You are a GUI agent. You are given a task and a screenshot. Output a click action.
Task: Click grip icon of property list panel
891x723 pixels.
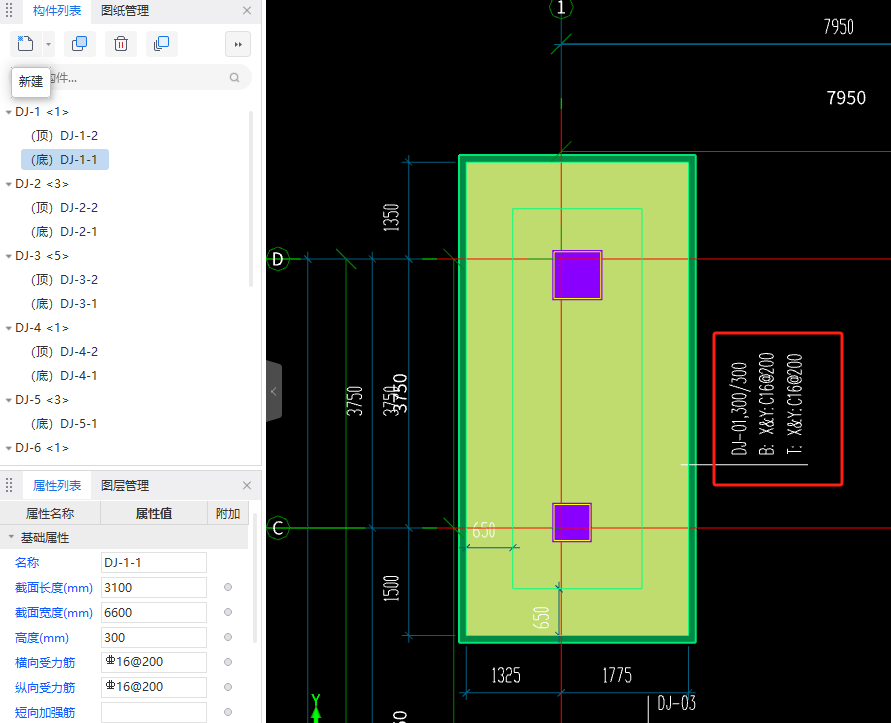click(x=9, y=485)
